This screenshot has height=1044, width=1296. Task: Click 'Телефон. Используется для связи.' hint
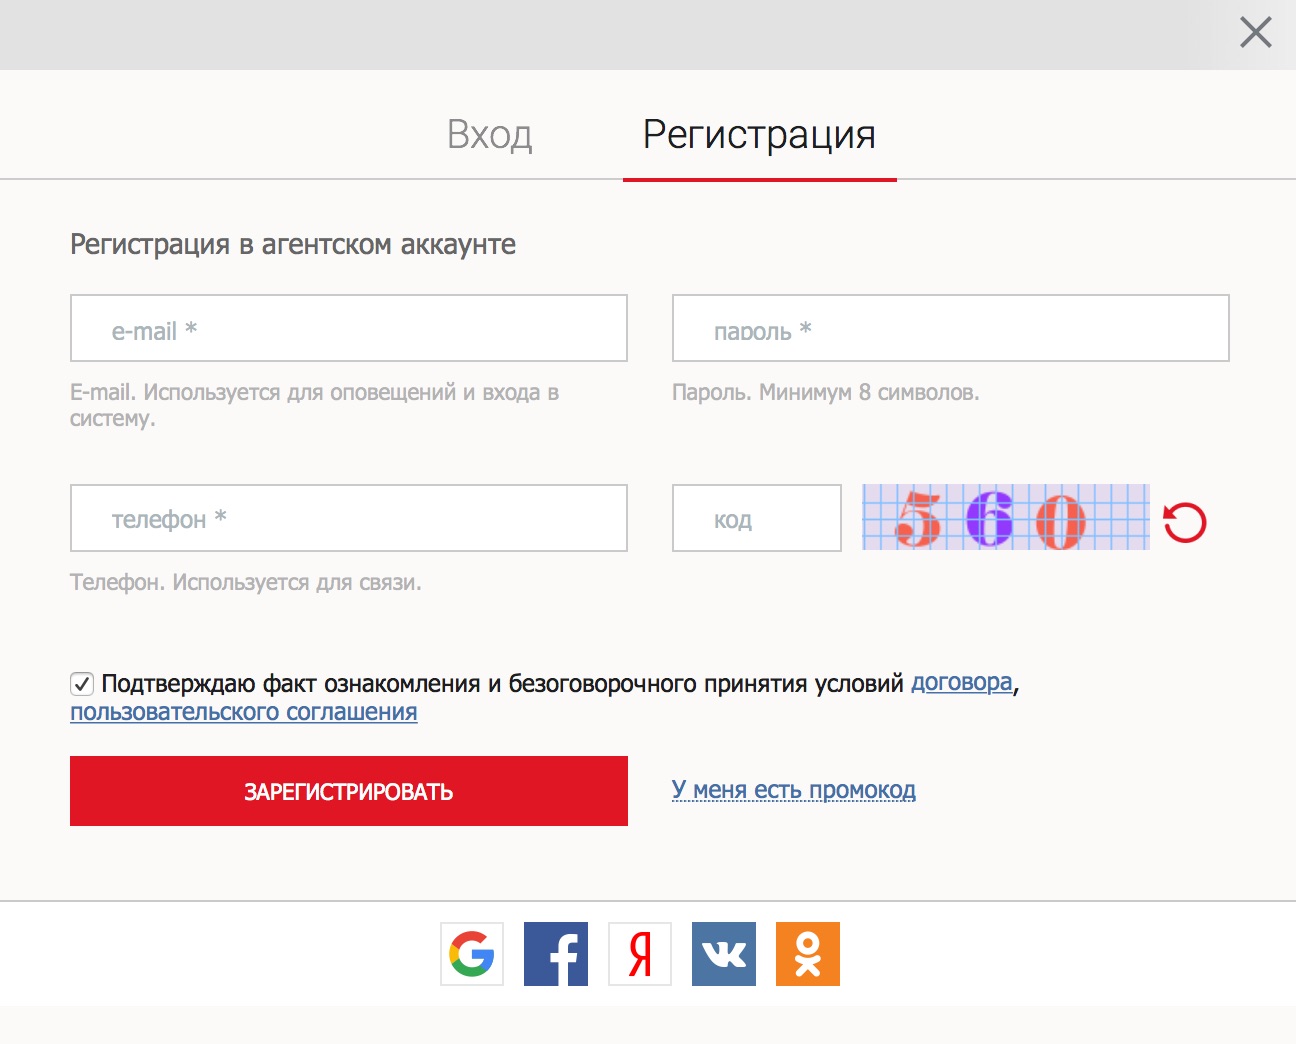coord(246,582)
